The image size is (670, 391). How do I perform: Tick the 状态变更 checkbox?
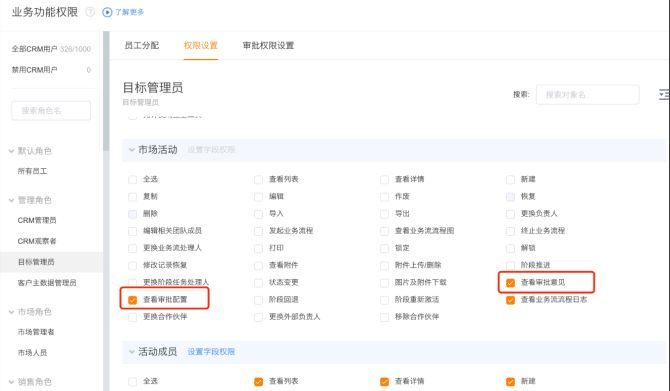click(259, 283)
